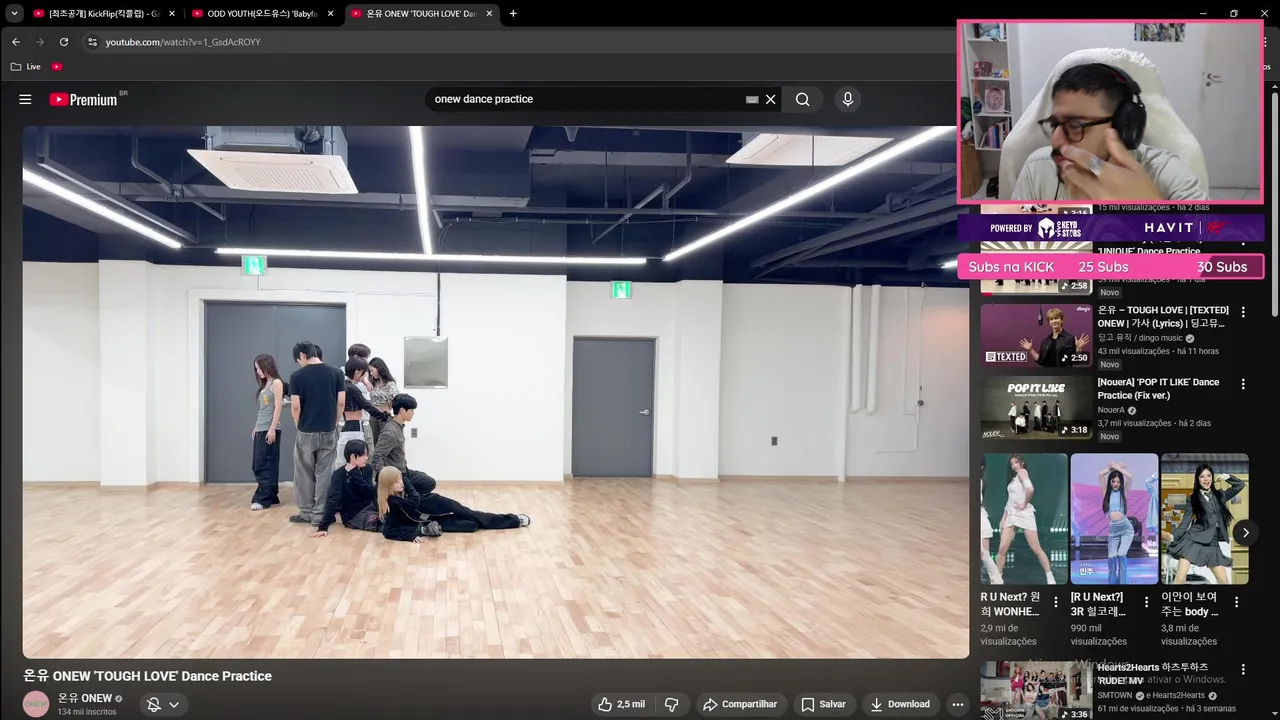Image resolution: width=1280 pixels, height=720 pixels.
Task: Open the 온유 ONEW channel name link
Action: click(85, 698)
